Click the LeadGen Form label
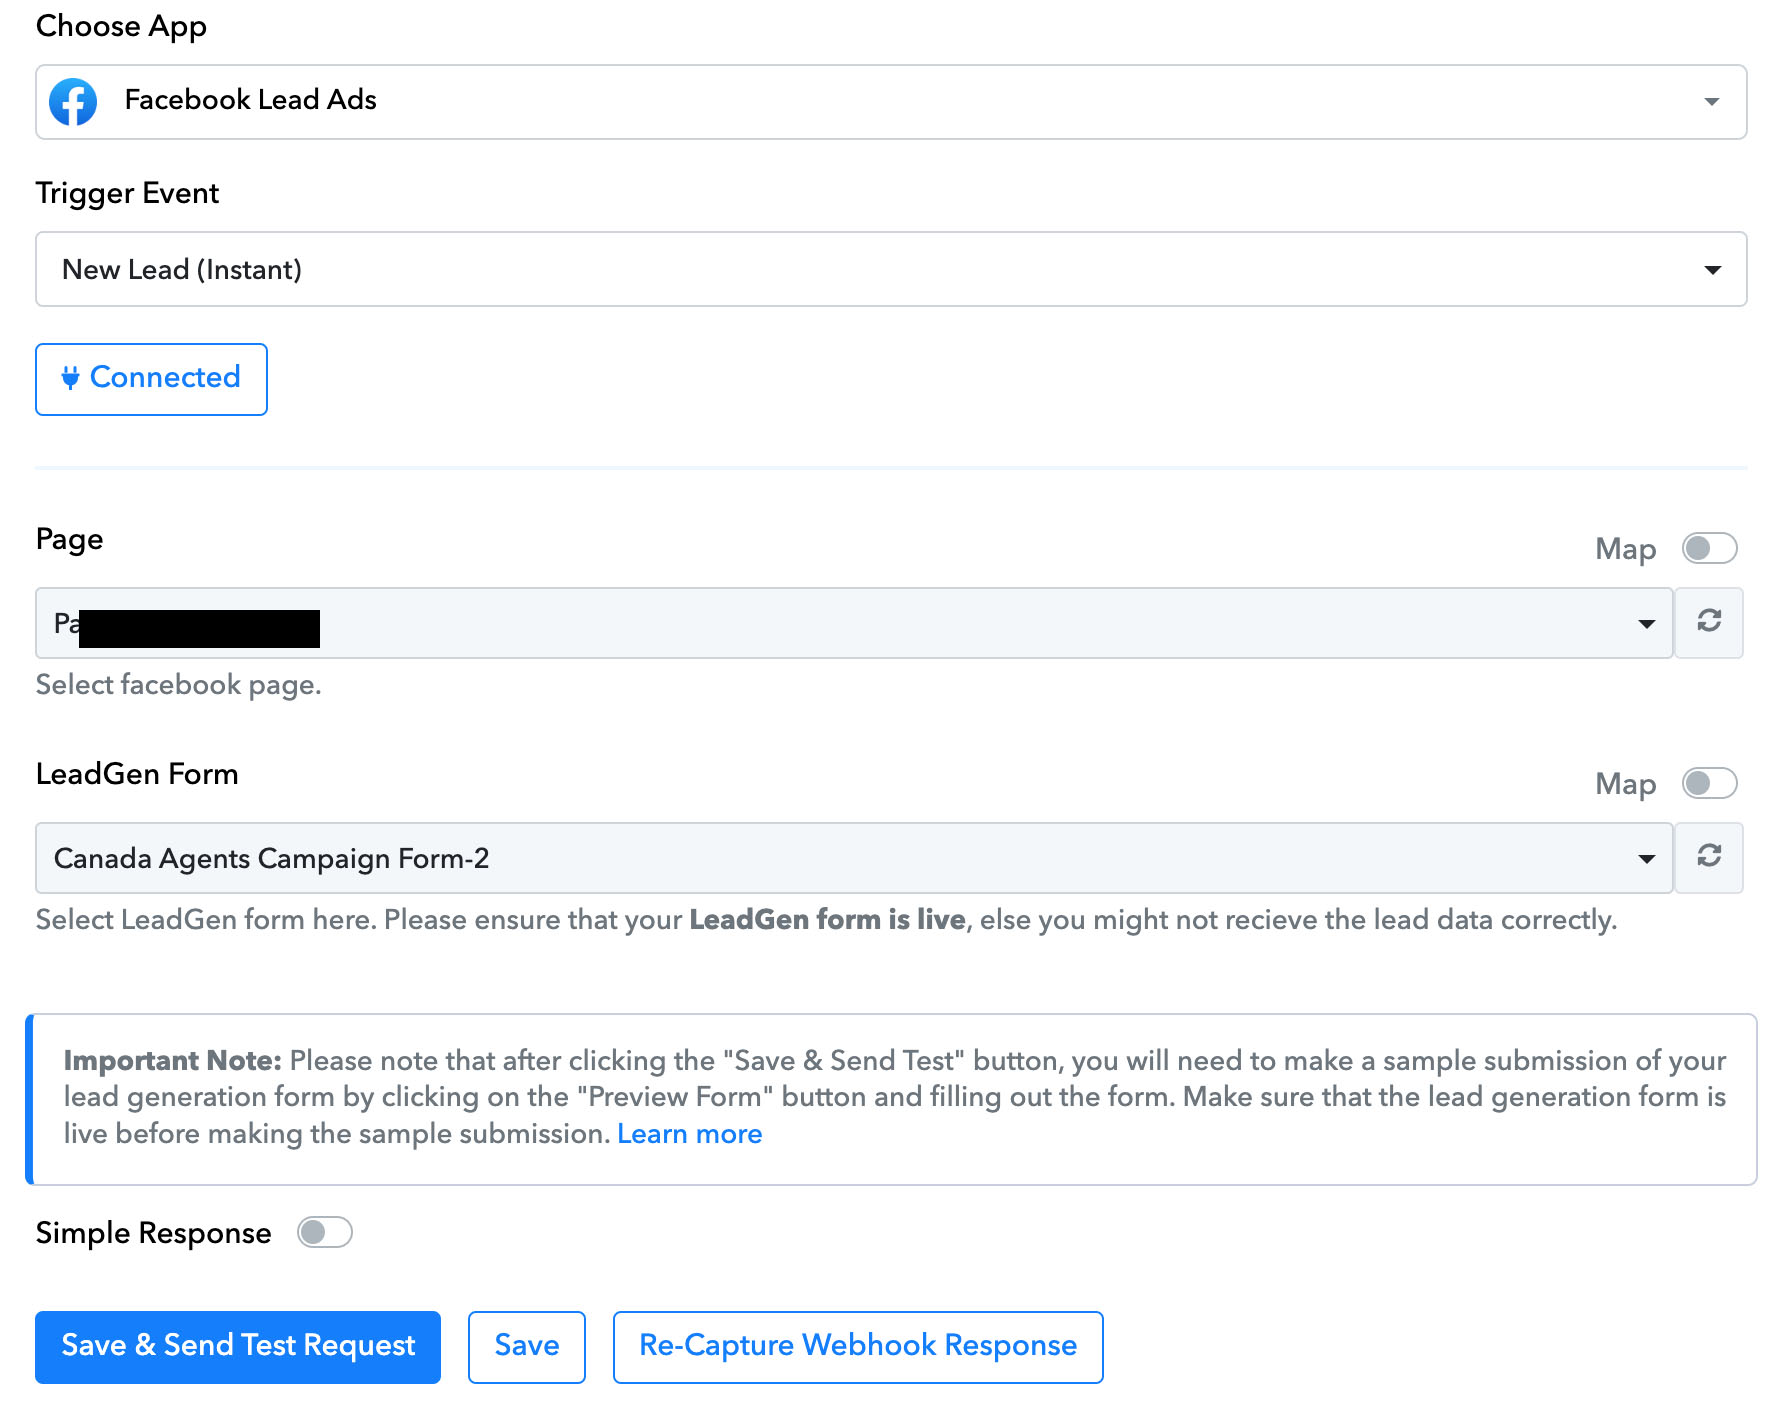The height and width of the screenshot is (1402, 1788). pos(137,774)
